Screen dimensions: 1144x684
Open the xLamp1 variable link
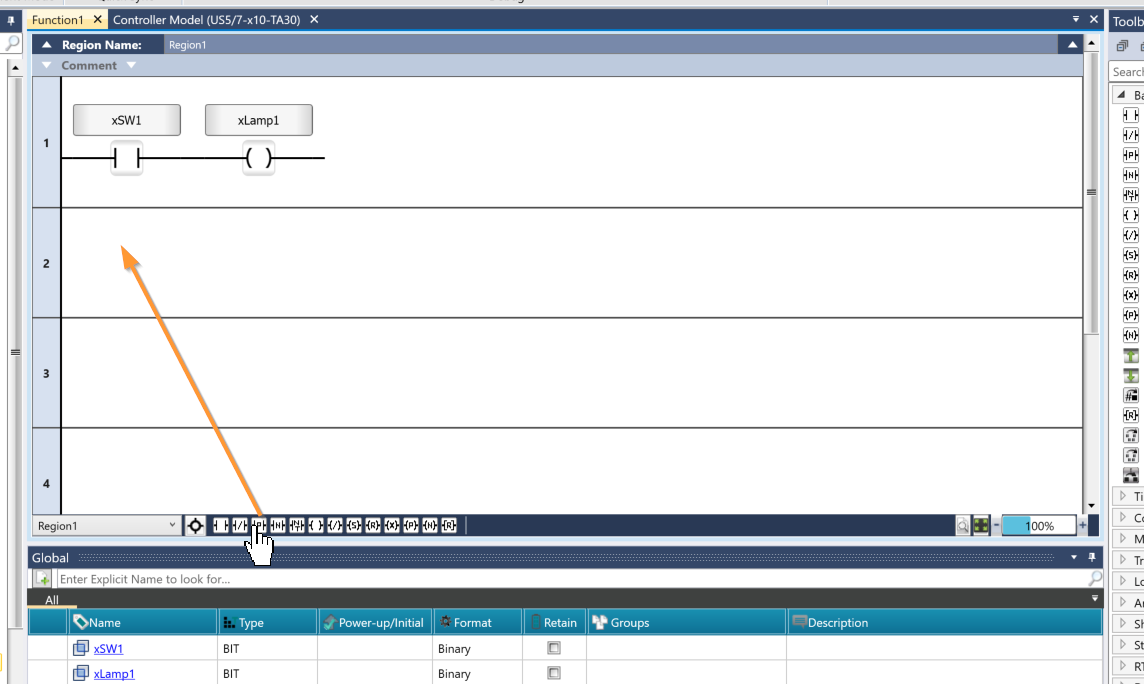coord(114,674)
